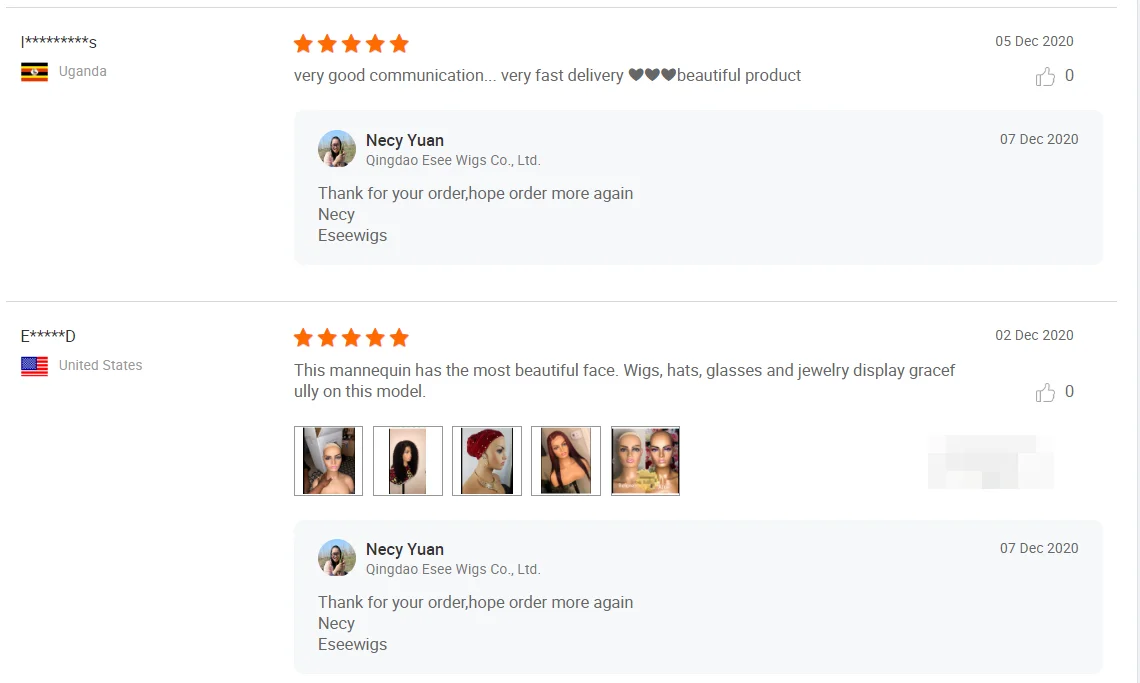1140x683 pixels.
Task: Like the Uganda reviewer's review with thumbs-up
Action: [1045, 77]
